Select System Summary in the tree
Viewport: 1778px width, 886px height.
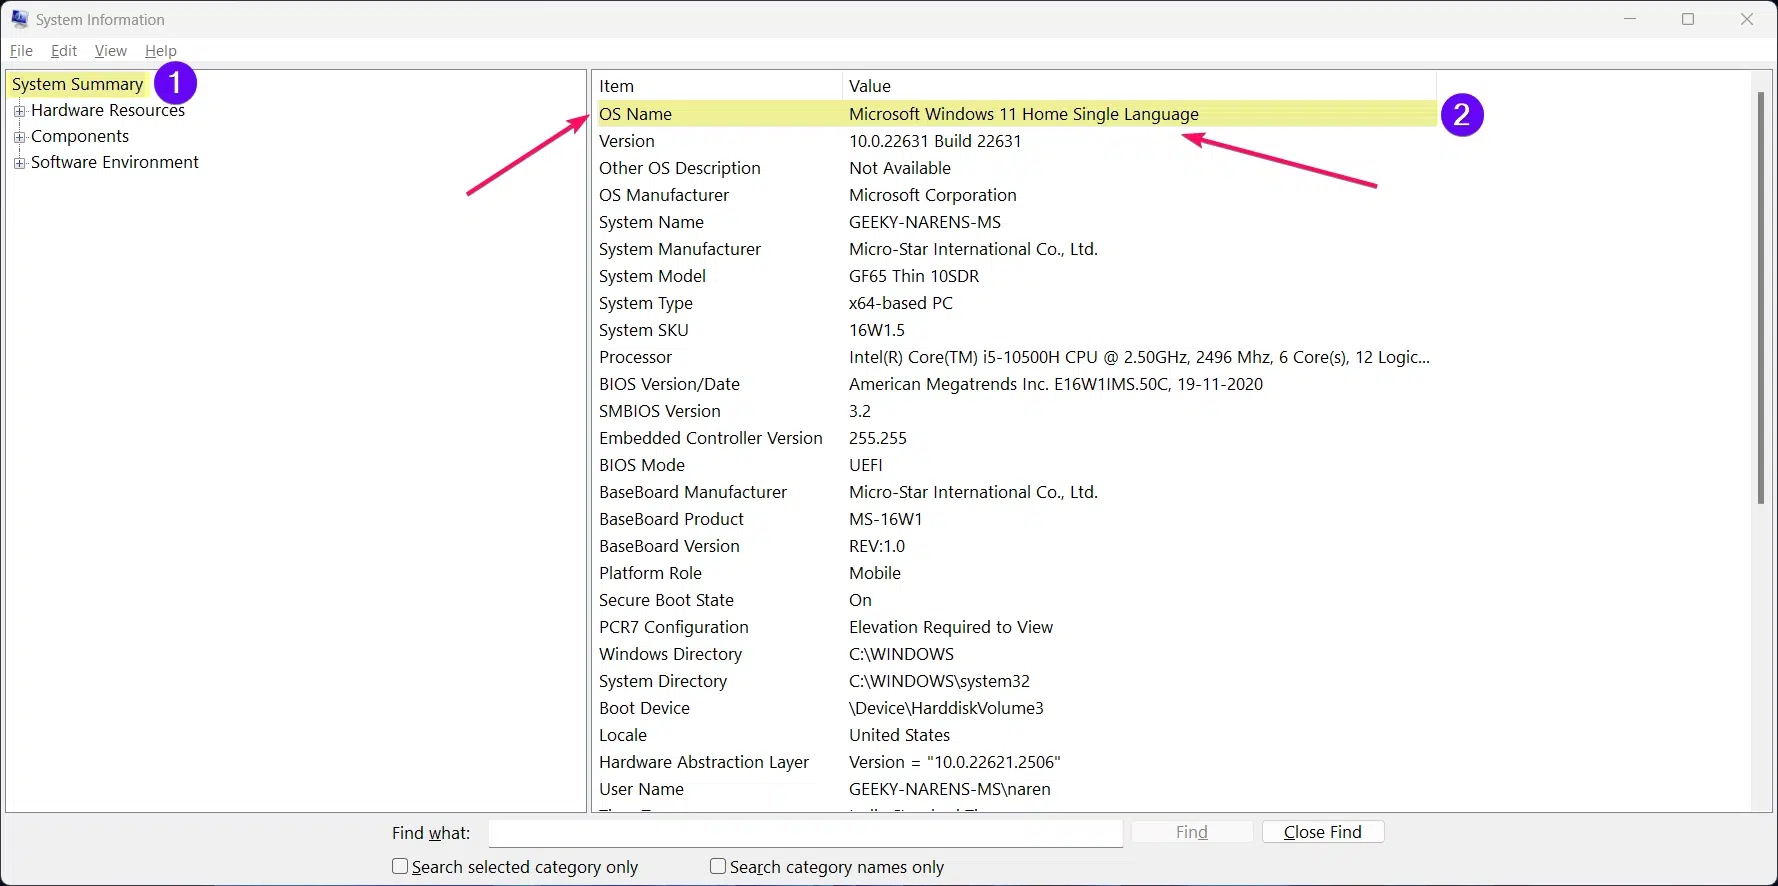point(78,84)
